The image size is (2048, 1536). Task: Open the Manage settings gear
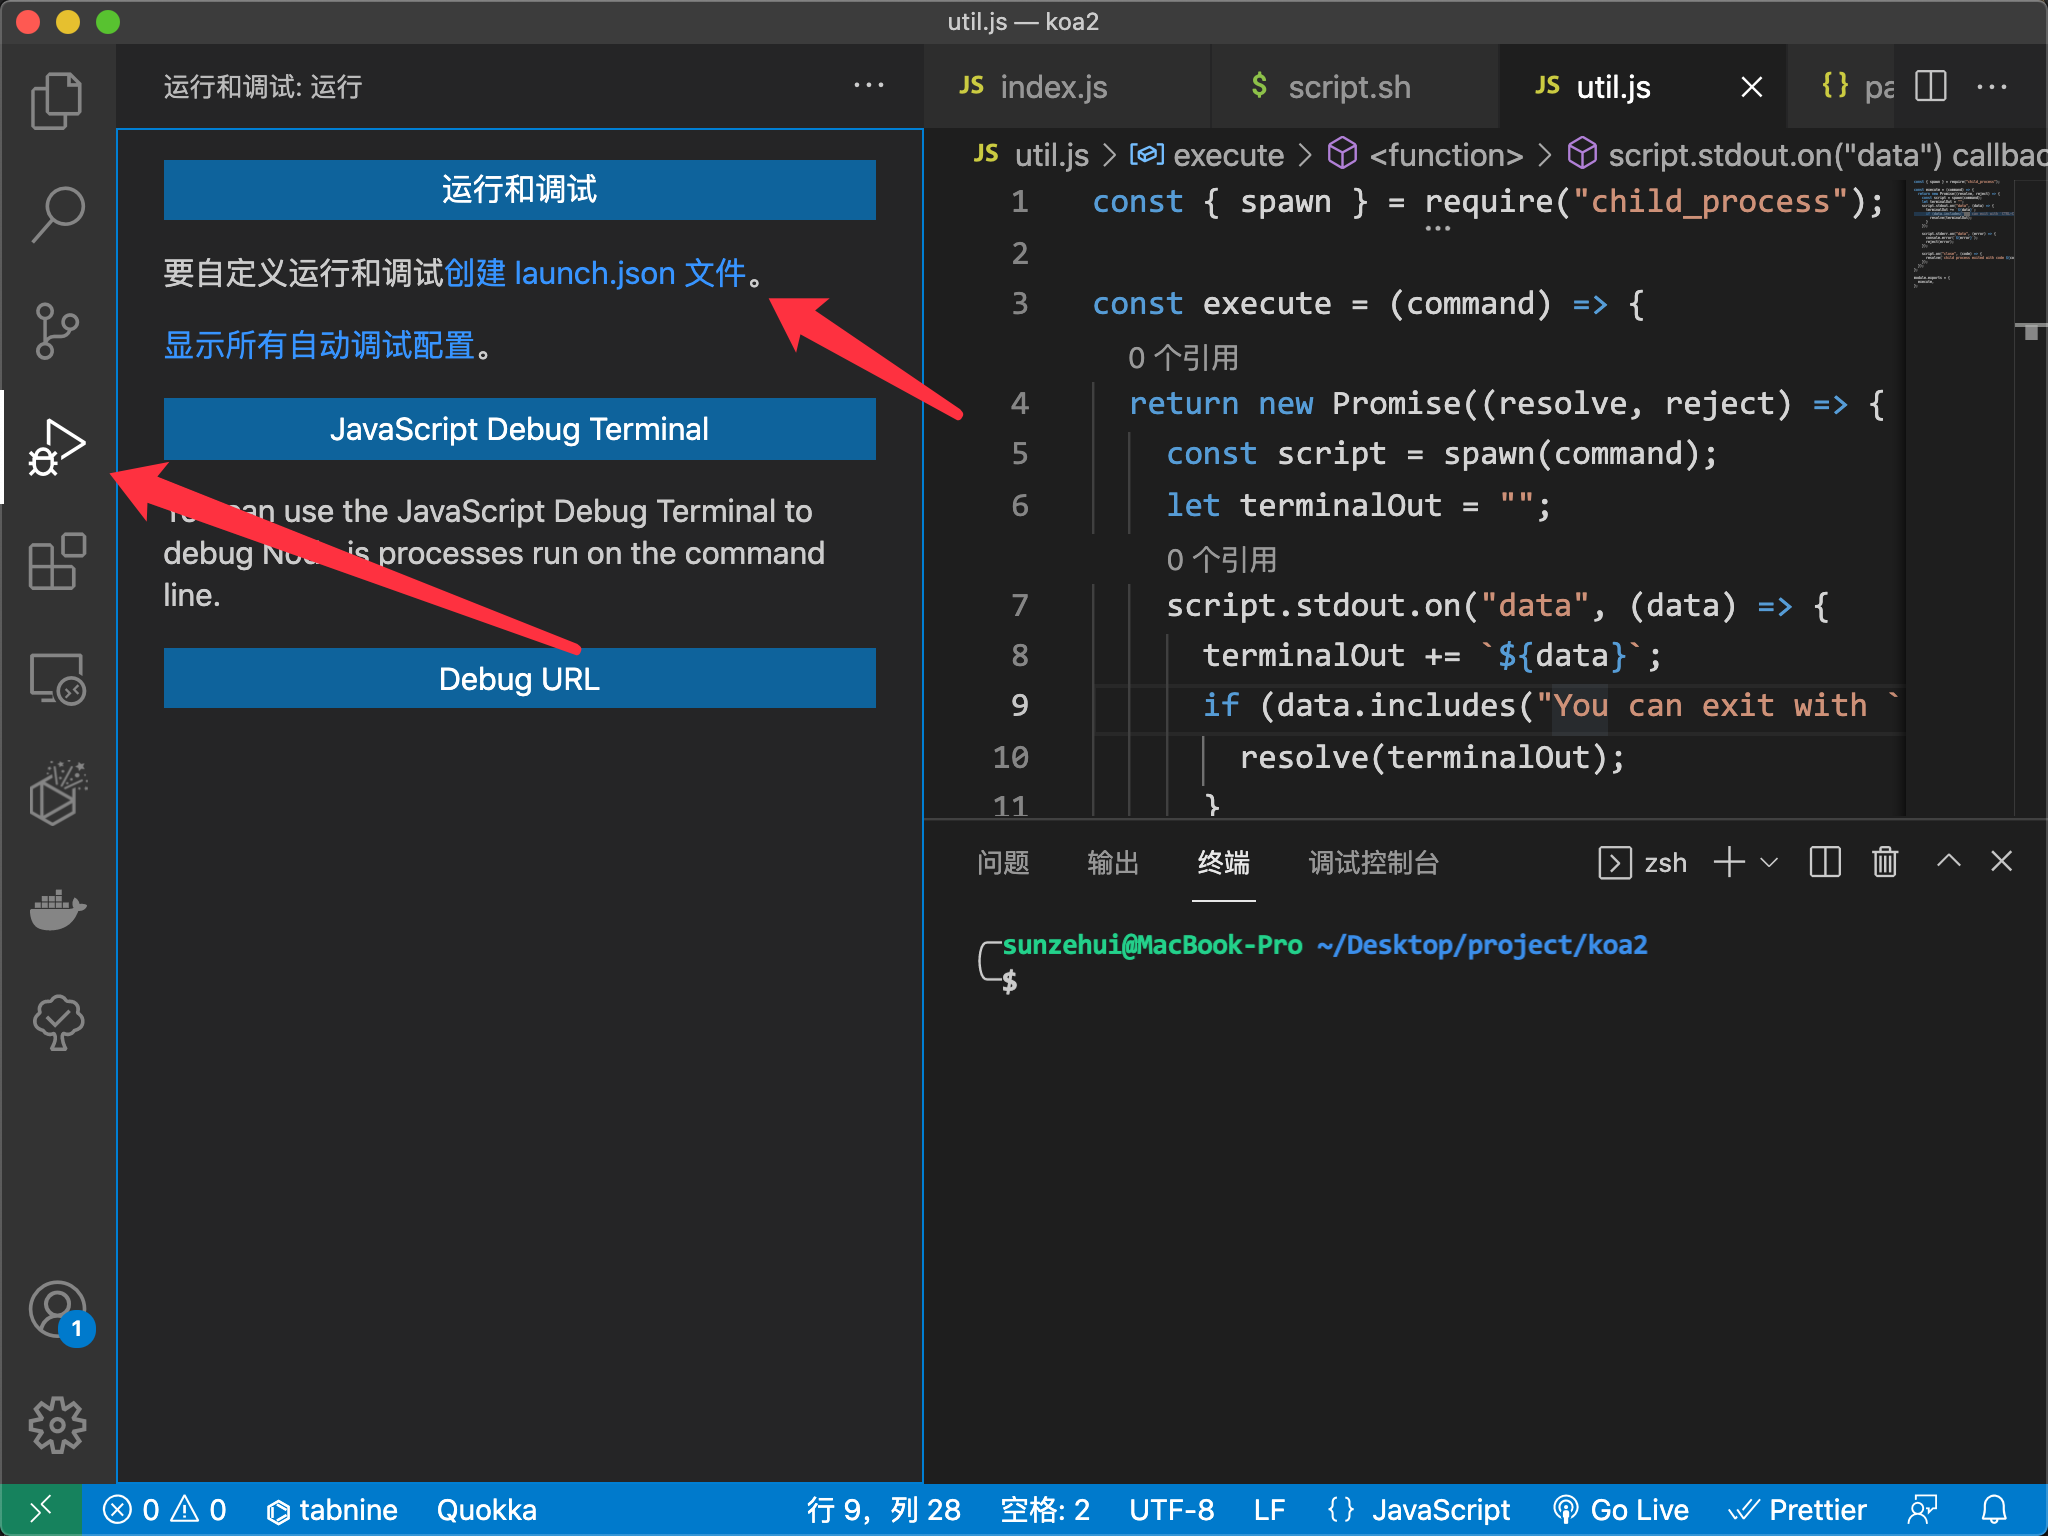(x=57, y=1424)
